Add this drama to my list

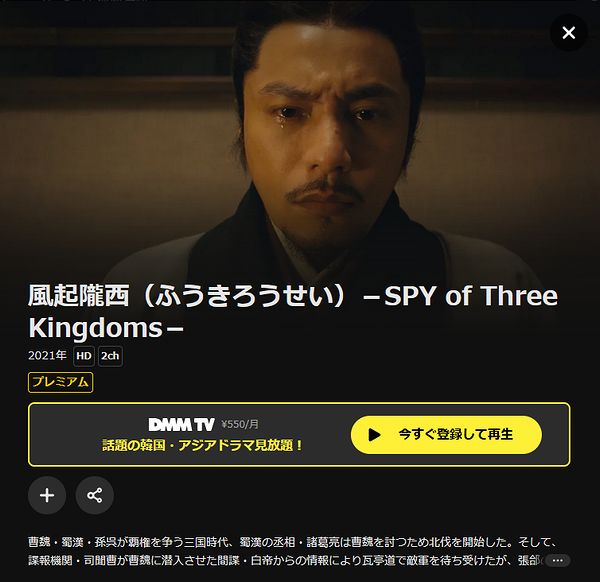(47, 495)
